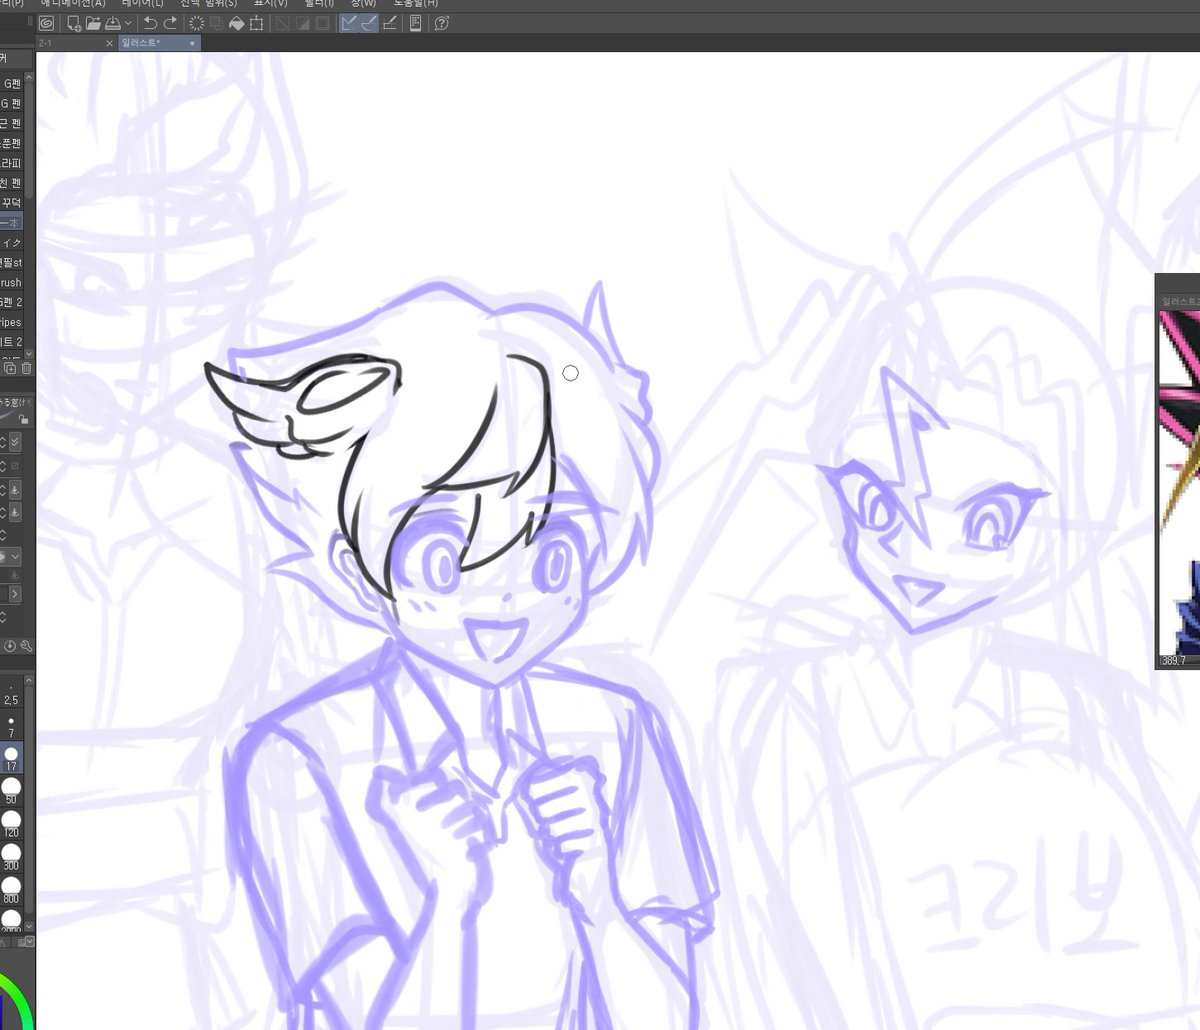Click the add/copy sub tool icon
The height and width of the screenshot is (1030, 1200).
10,369
